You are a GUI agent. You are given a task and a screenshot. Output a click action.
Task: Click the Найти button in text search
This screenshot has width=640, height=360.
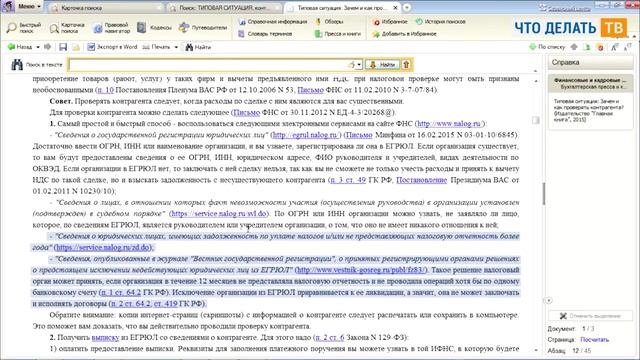pos(383,64)
